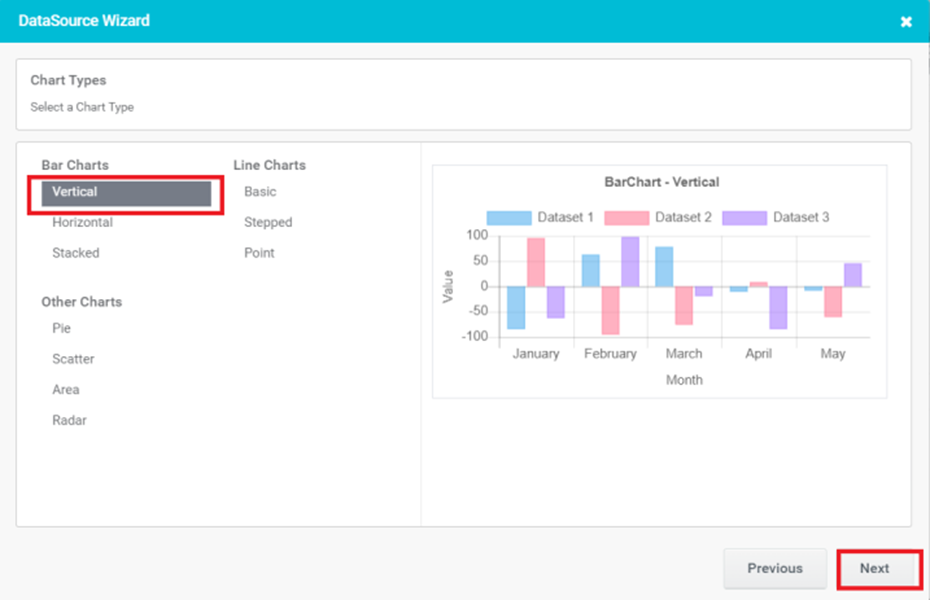Click the Value axis title
Screen dimensions: 930x600
click(448, 286)
